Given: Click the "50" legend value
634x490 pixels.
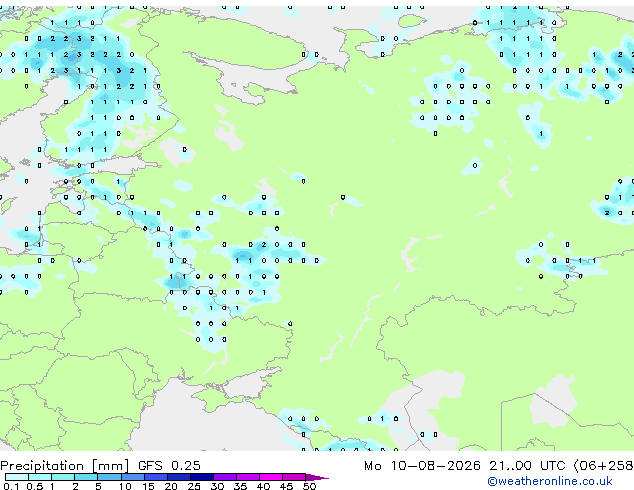Looking at the screenshot, I should 310,486.
